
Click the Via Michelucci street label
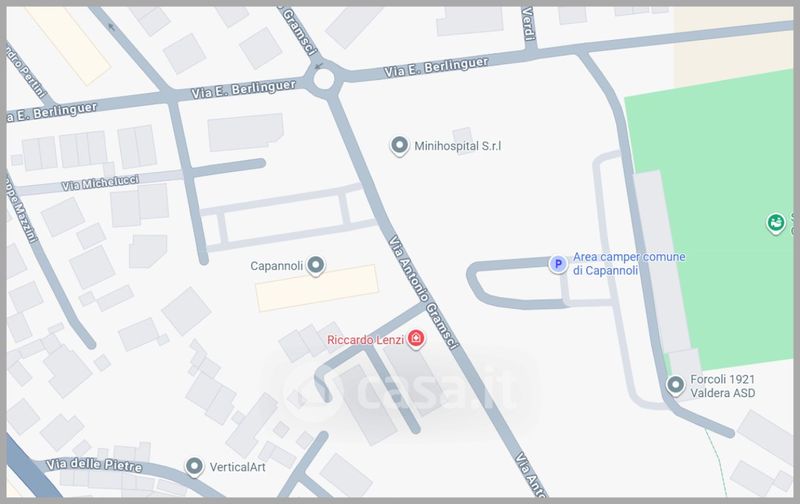101,183
